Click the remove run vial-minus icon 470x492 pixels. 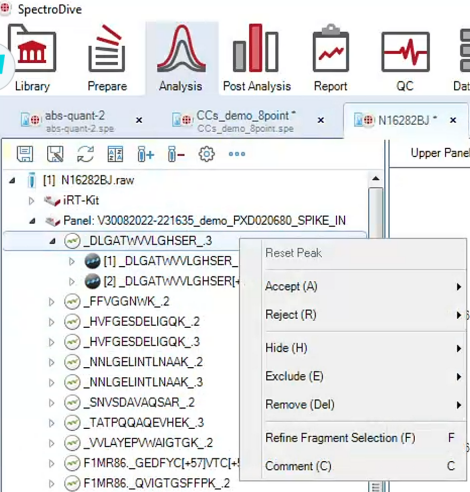pos(176,154)
